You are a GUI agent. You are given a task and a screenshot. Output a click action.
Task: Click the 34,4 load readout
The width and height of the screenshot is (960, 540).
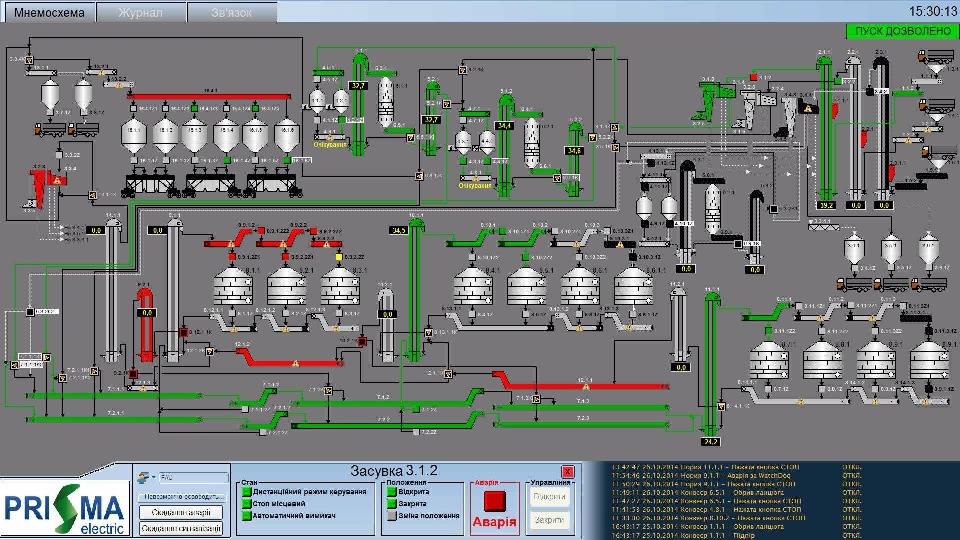504,125
